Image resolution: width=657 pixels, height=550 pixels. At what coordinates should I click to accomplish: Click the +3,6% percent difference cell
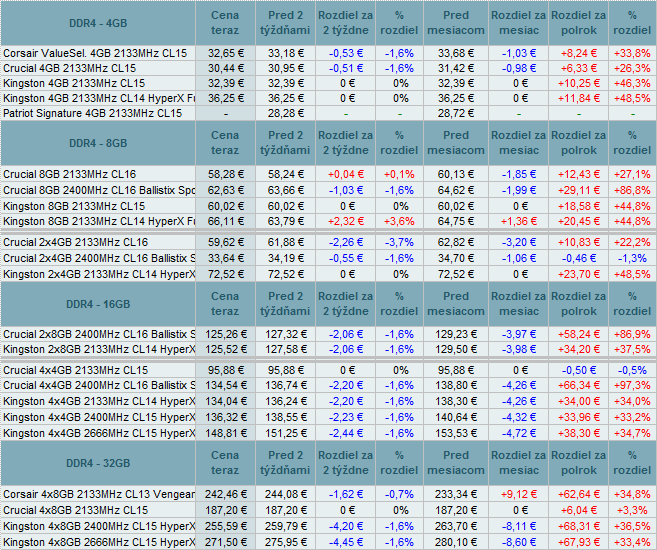(399, 221)
